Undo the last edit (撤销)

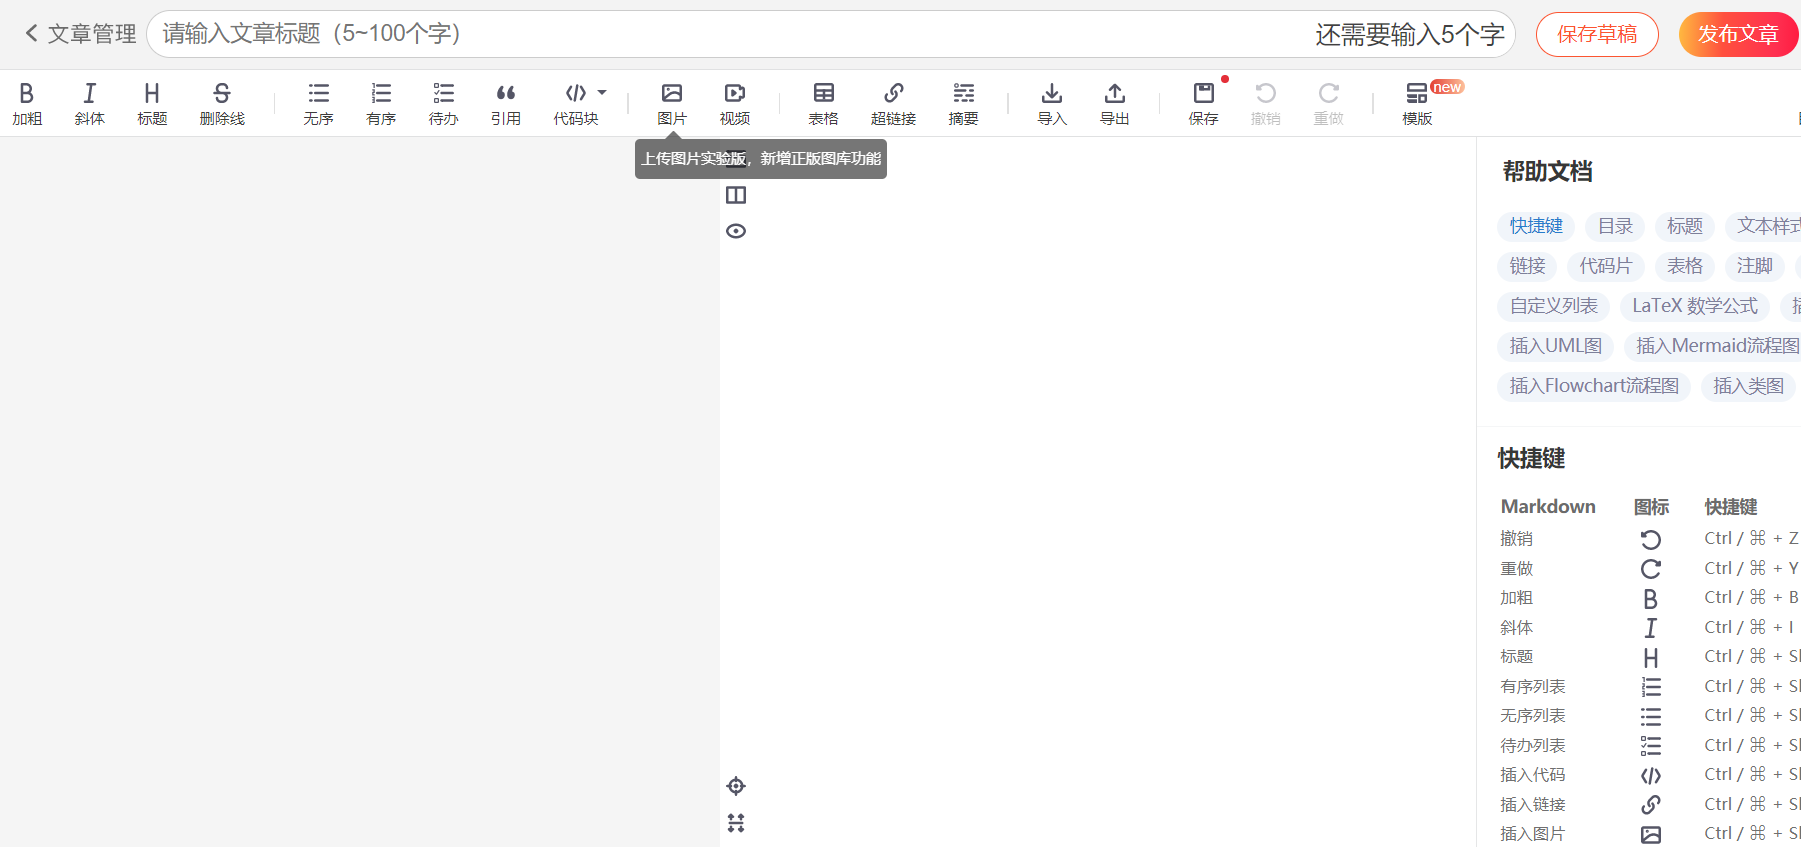[1266, 104]
